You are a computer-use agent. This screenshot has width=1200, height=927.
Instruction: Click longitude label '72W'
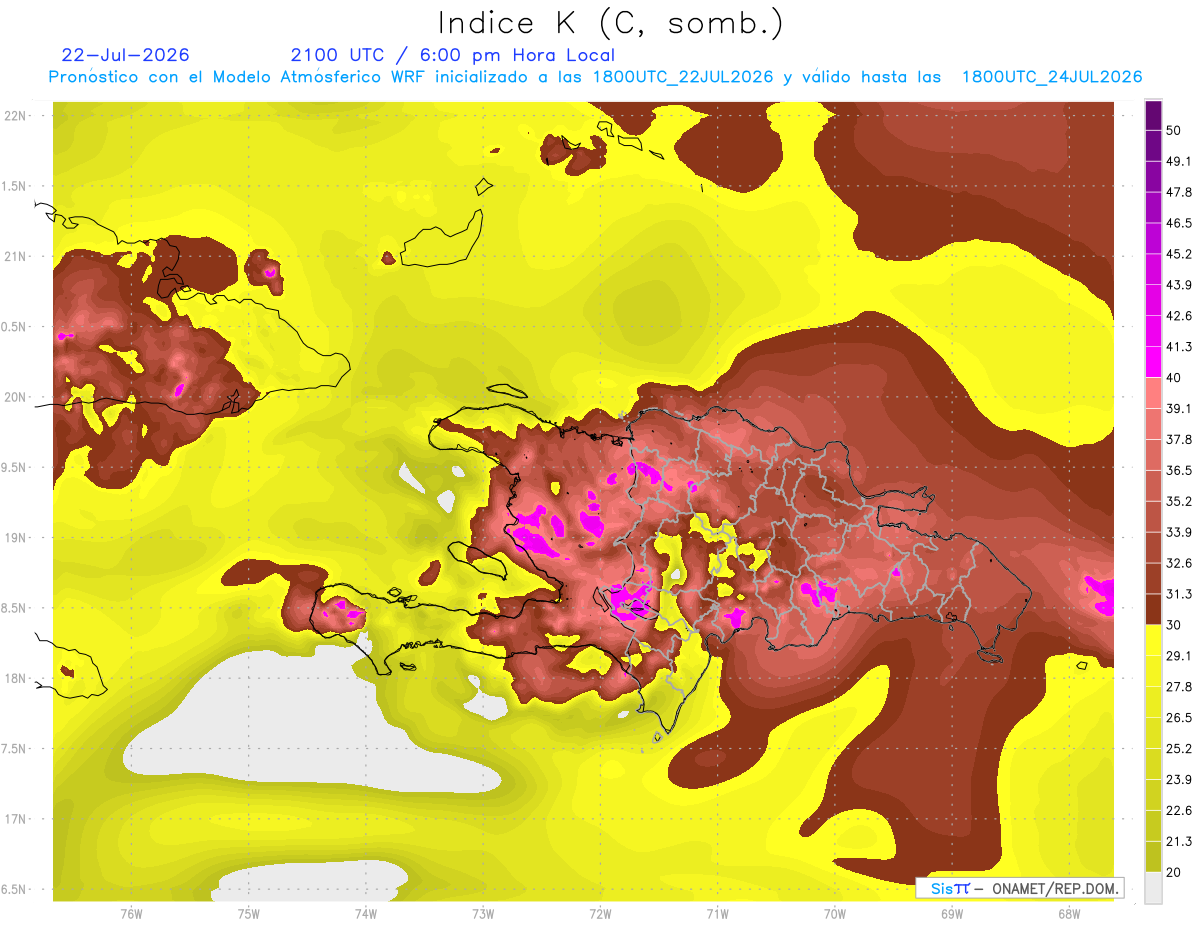[600, 913]
